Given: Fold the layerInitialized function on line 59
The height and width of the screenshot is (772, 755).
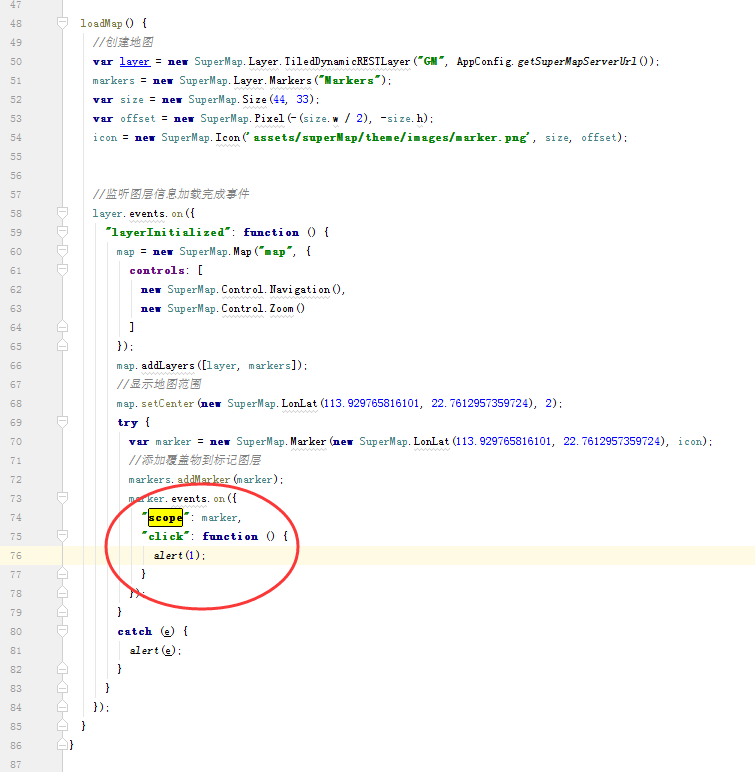Looking at the screenshot, I should pos(62,231).
